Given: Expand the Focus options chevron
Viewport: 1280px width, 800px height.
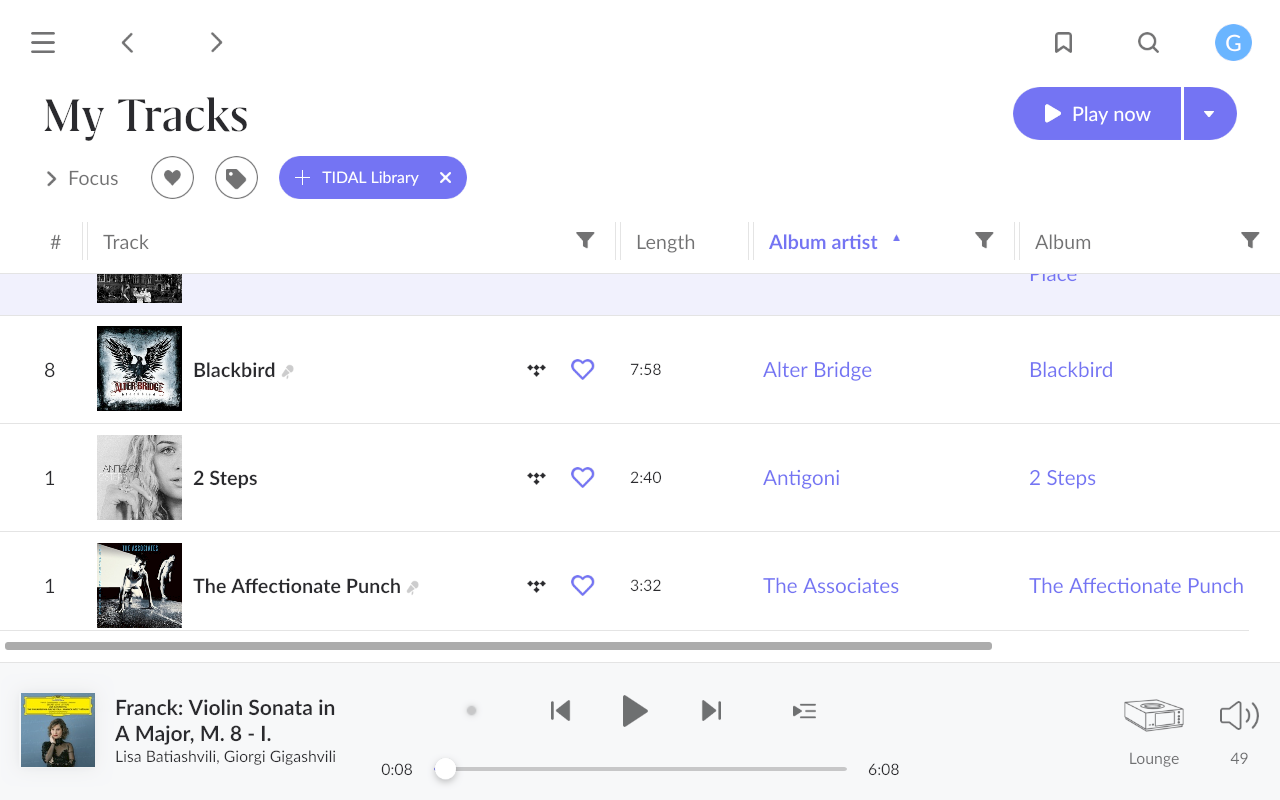Looking at the screenshot, I should click(52, 179).
